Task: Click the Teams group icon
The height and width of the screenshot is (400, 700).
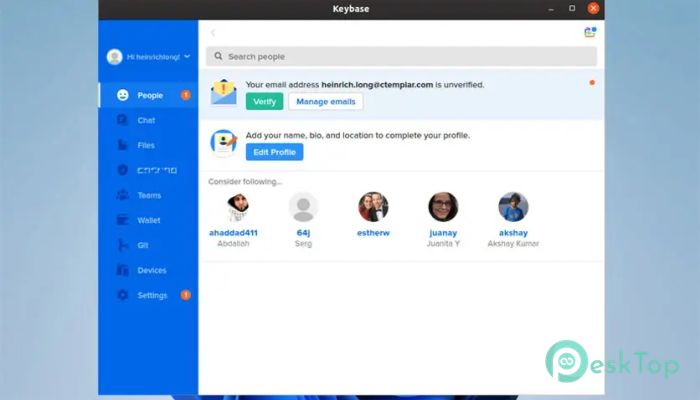Action: [122, 195]
